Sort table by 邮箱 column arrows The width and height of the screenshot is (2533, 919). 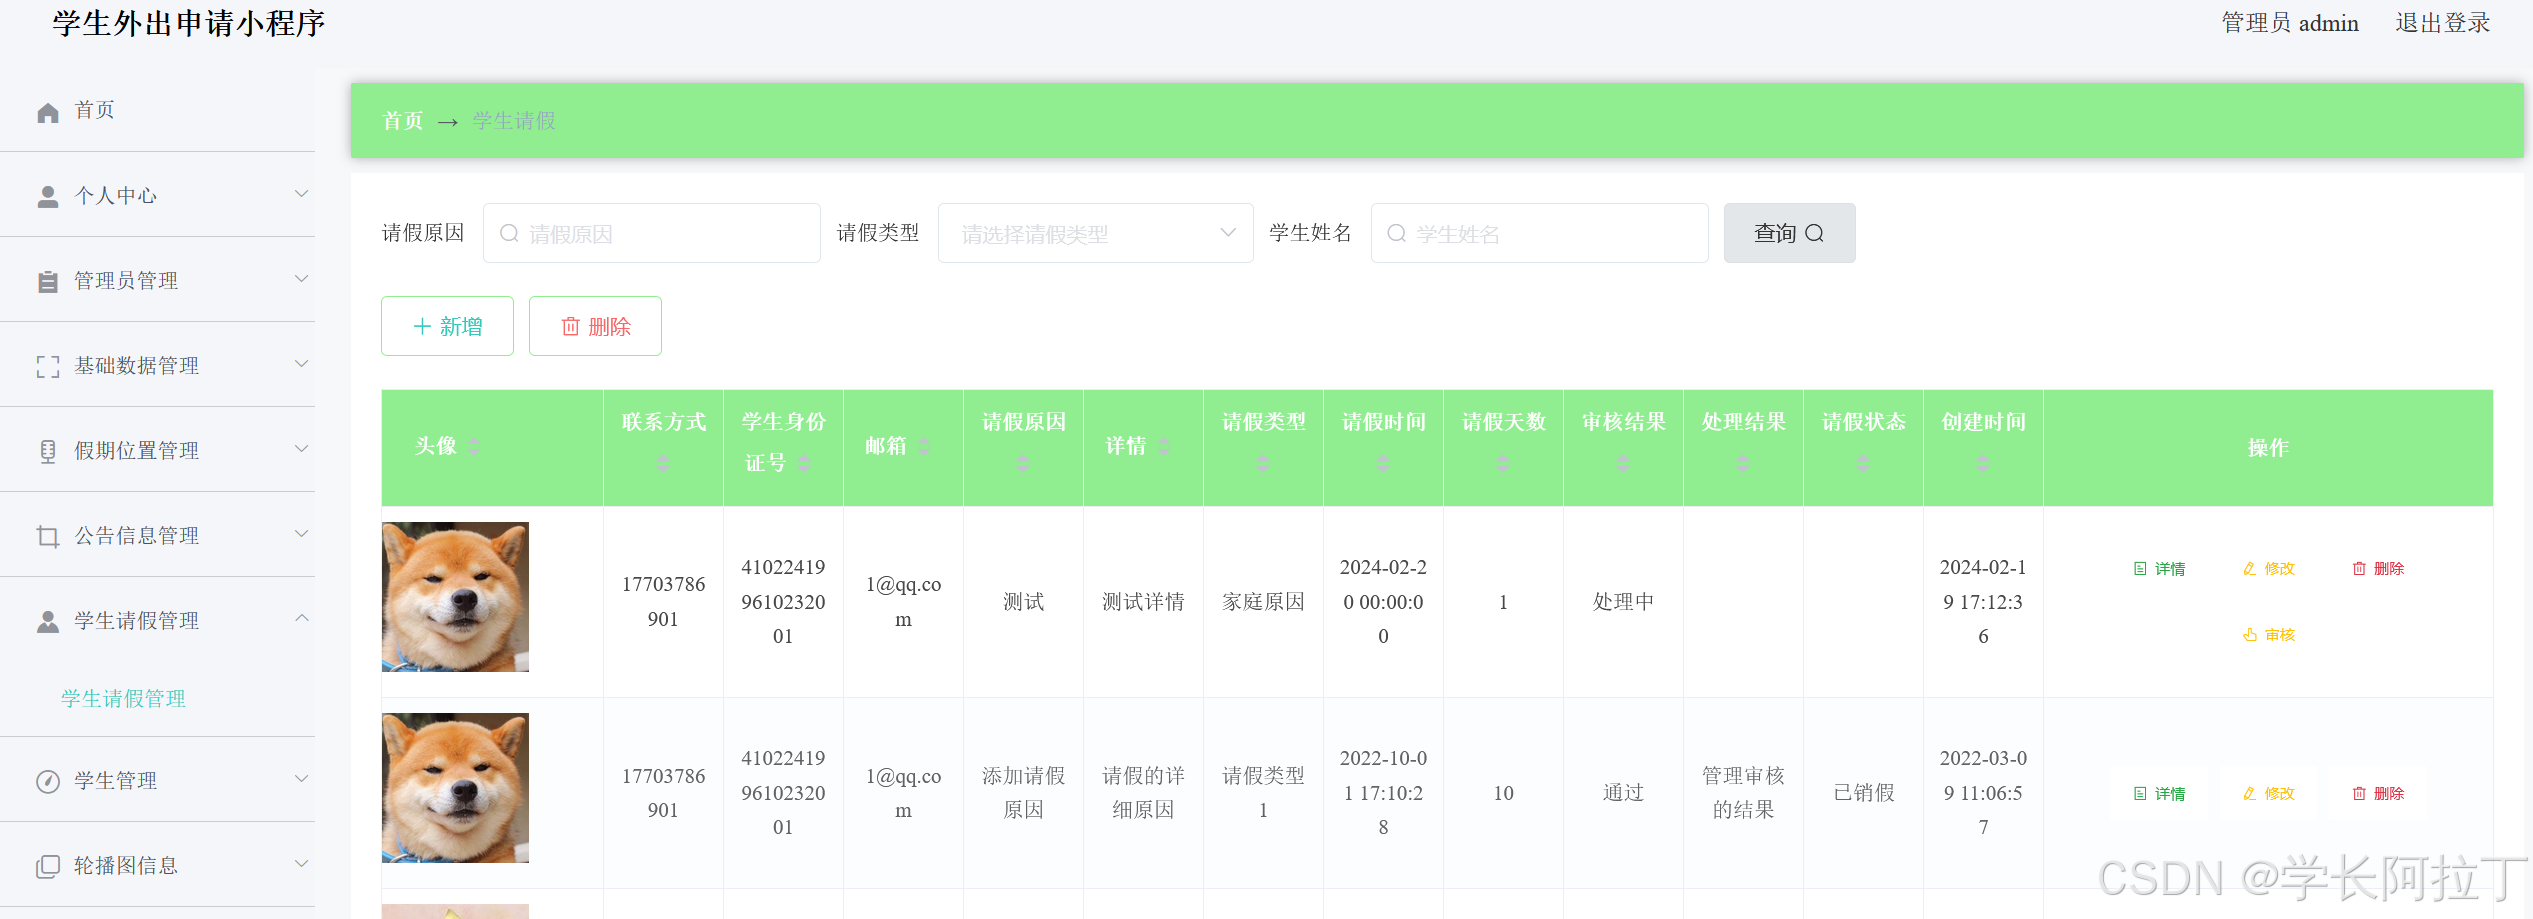tap(924, 446)
